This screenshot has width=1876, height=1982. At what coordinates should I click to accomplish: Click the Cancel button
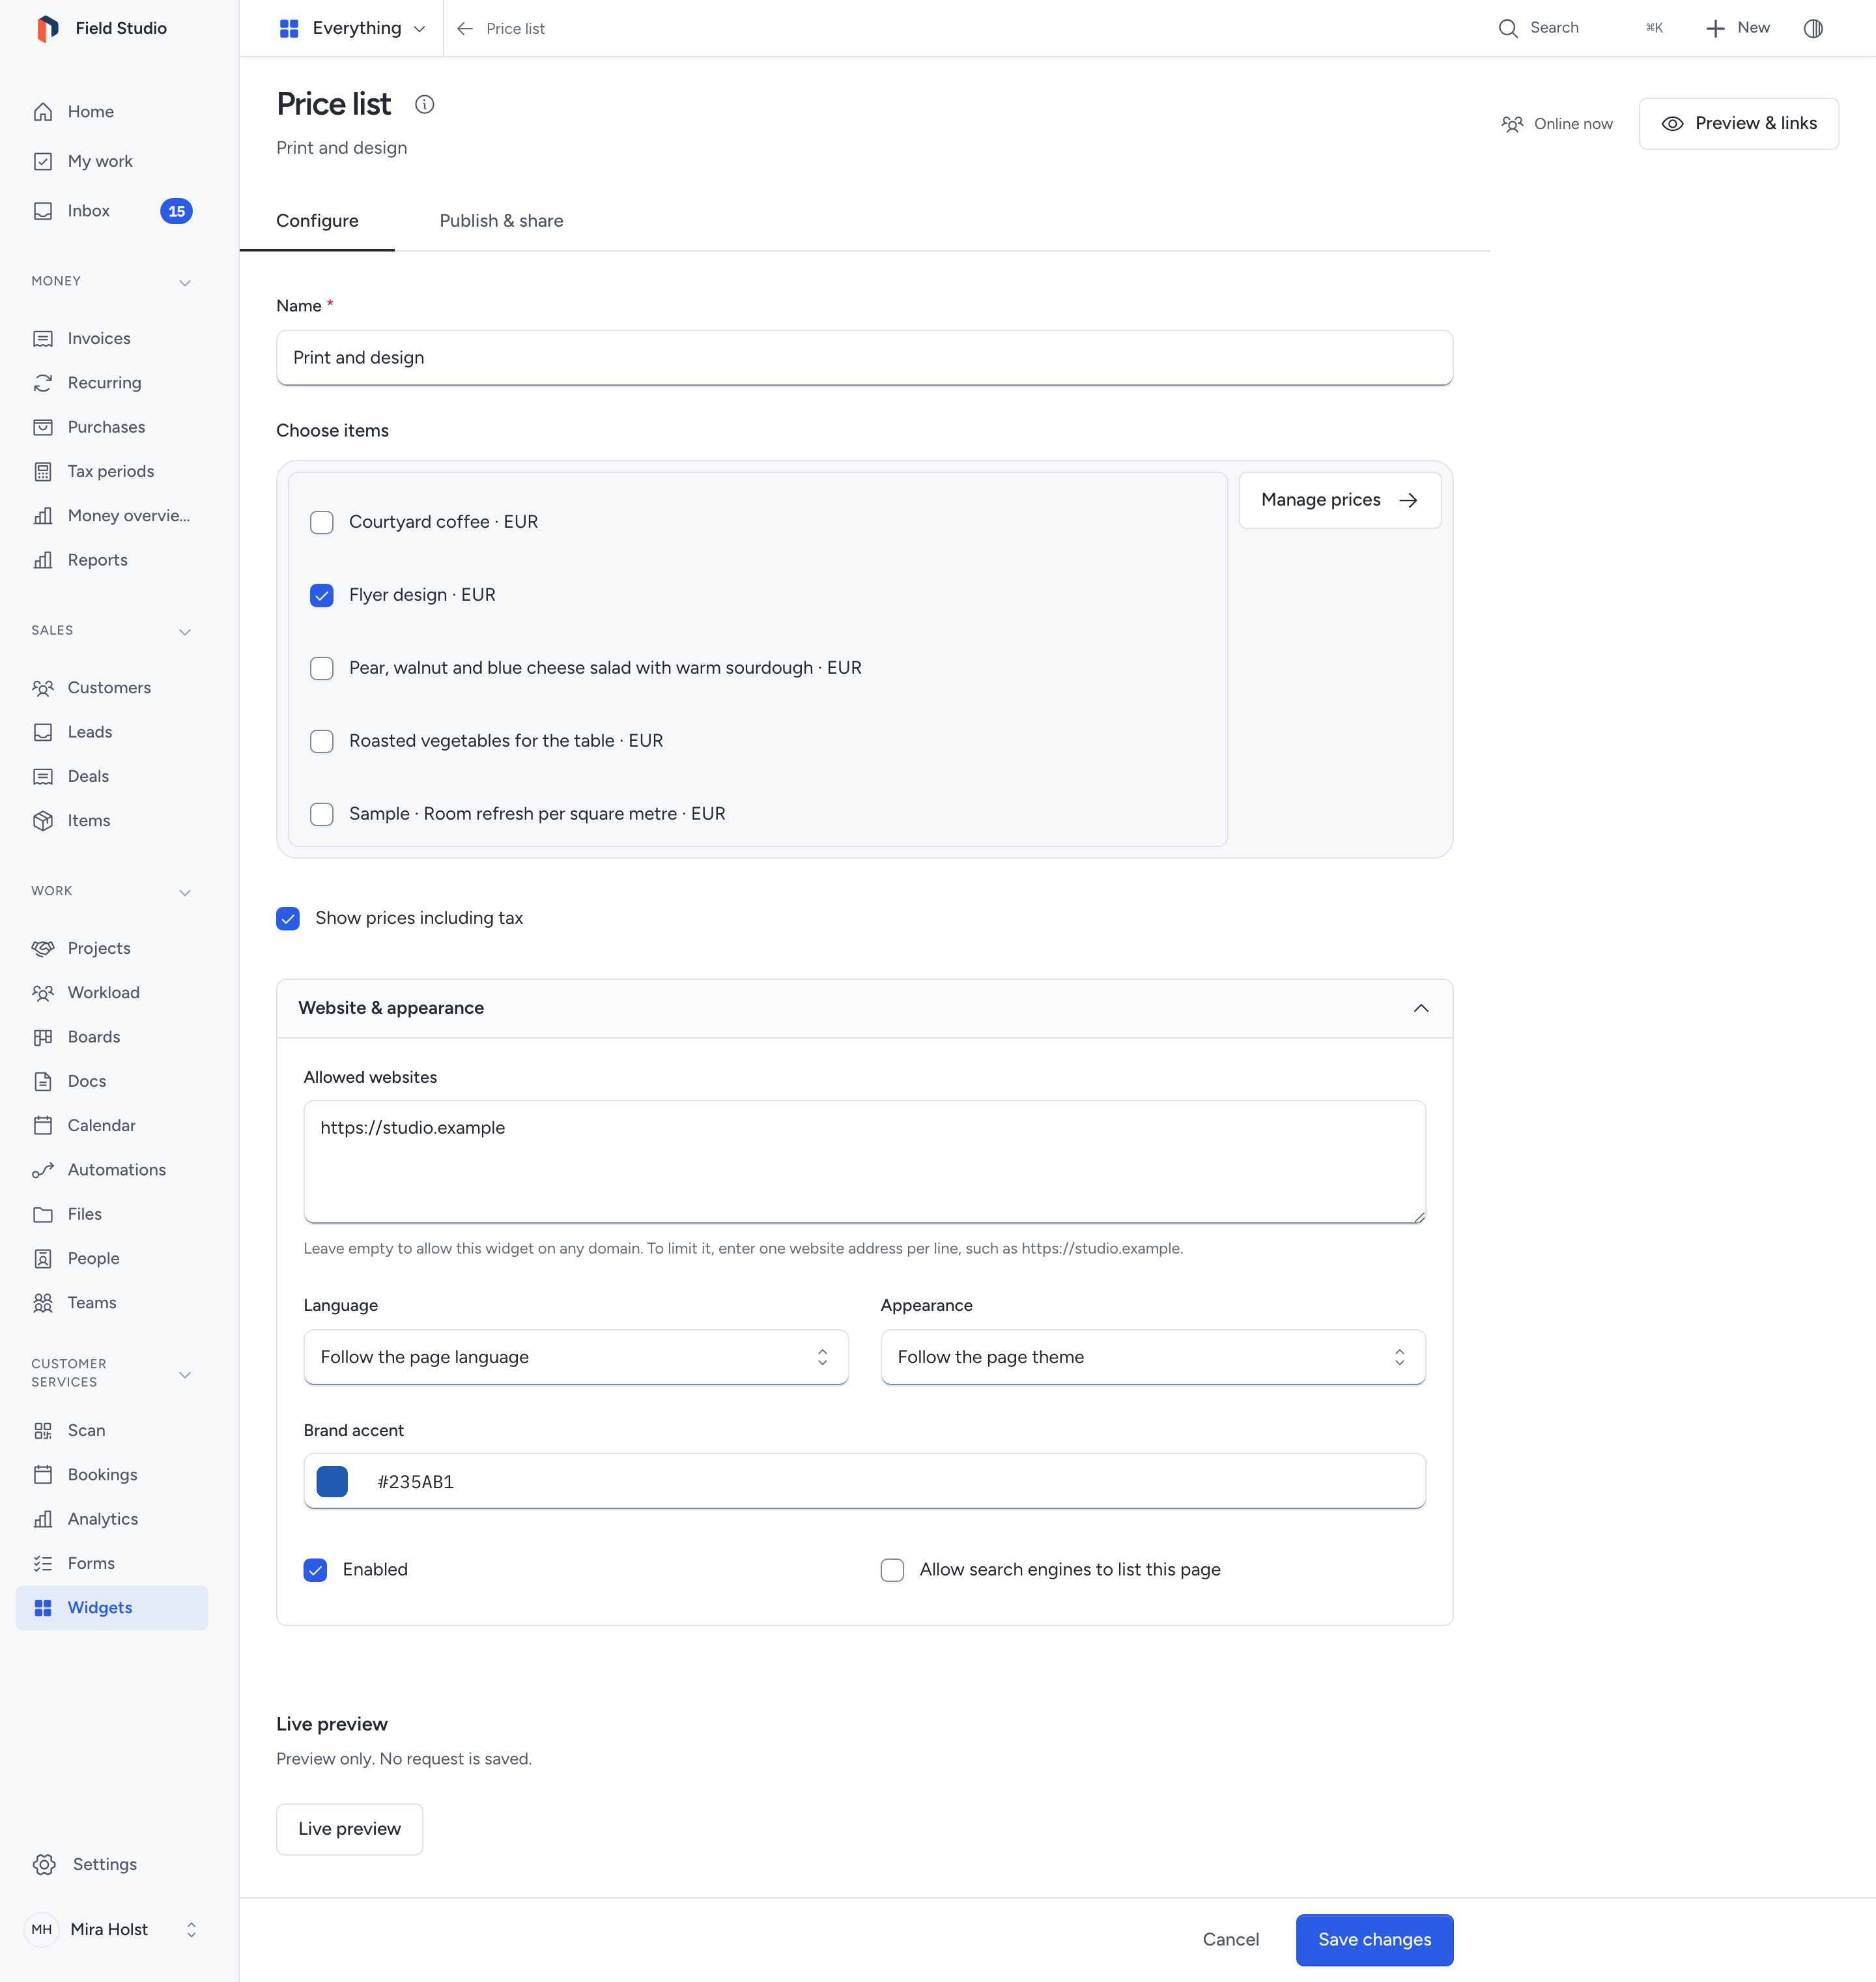pos(1230,1940)
